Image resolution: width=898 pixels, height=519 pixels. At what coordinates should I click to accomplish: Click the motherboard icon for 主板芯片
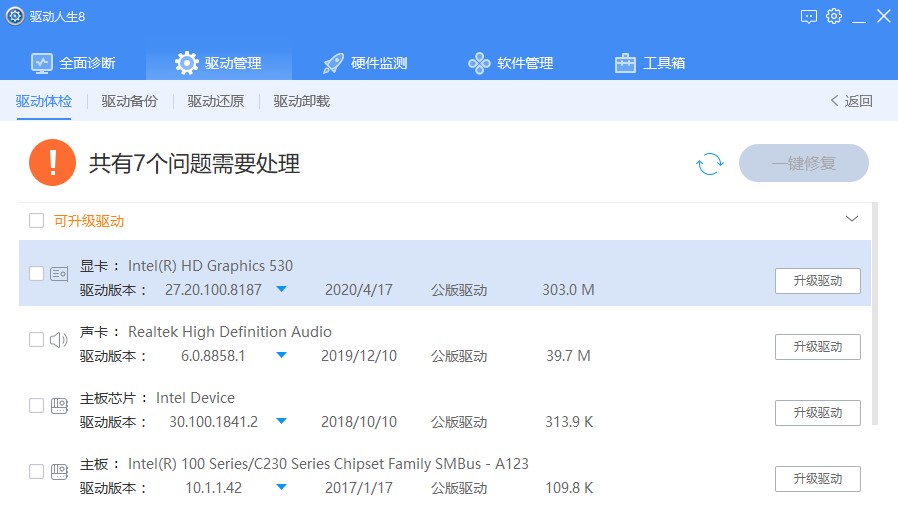point(60,406)
